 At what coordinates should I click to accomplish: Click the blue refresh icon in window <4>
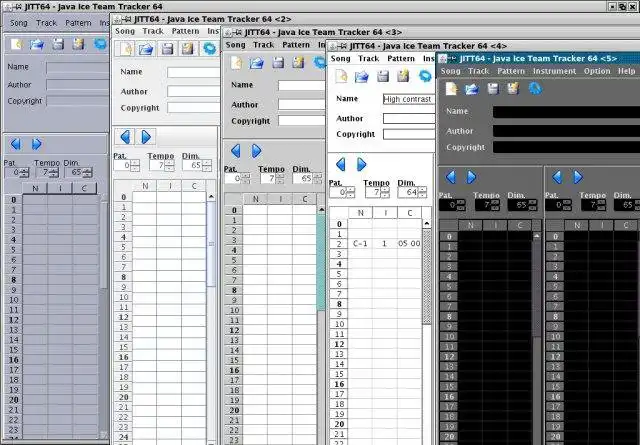[425, 76]
